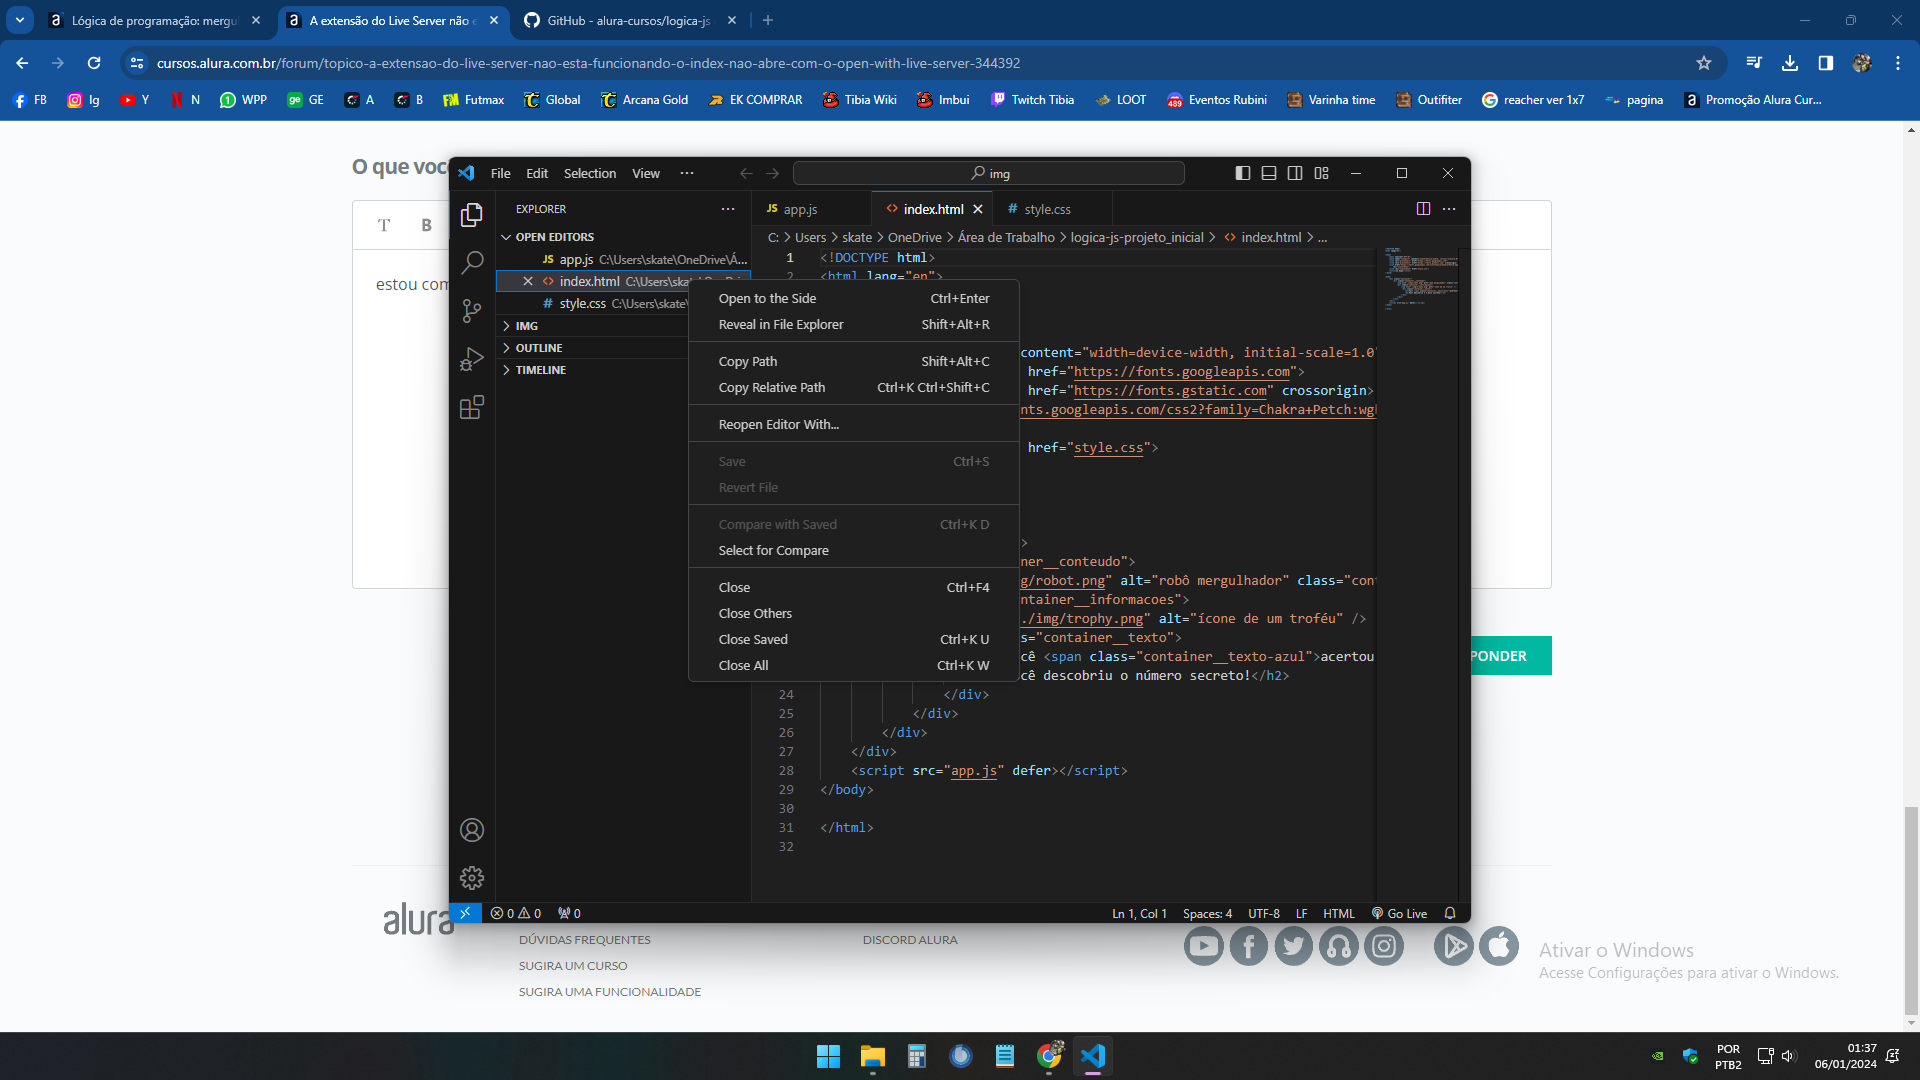Open the Selection menu in VS Code
1920x1080 pixels.
pyautogui.click(x=590, y=173)
